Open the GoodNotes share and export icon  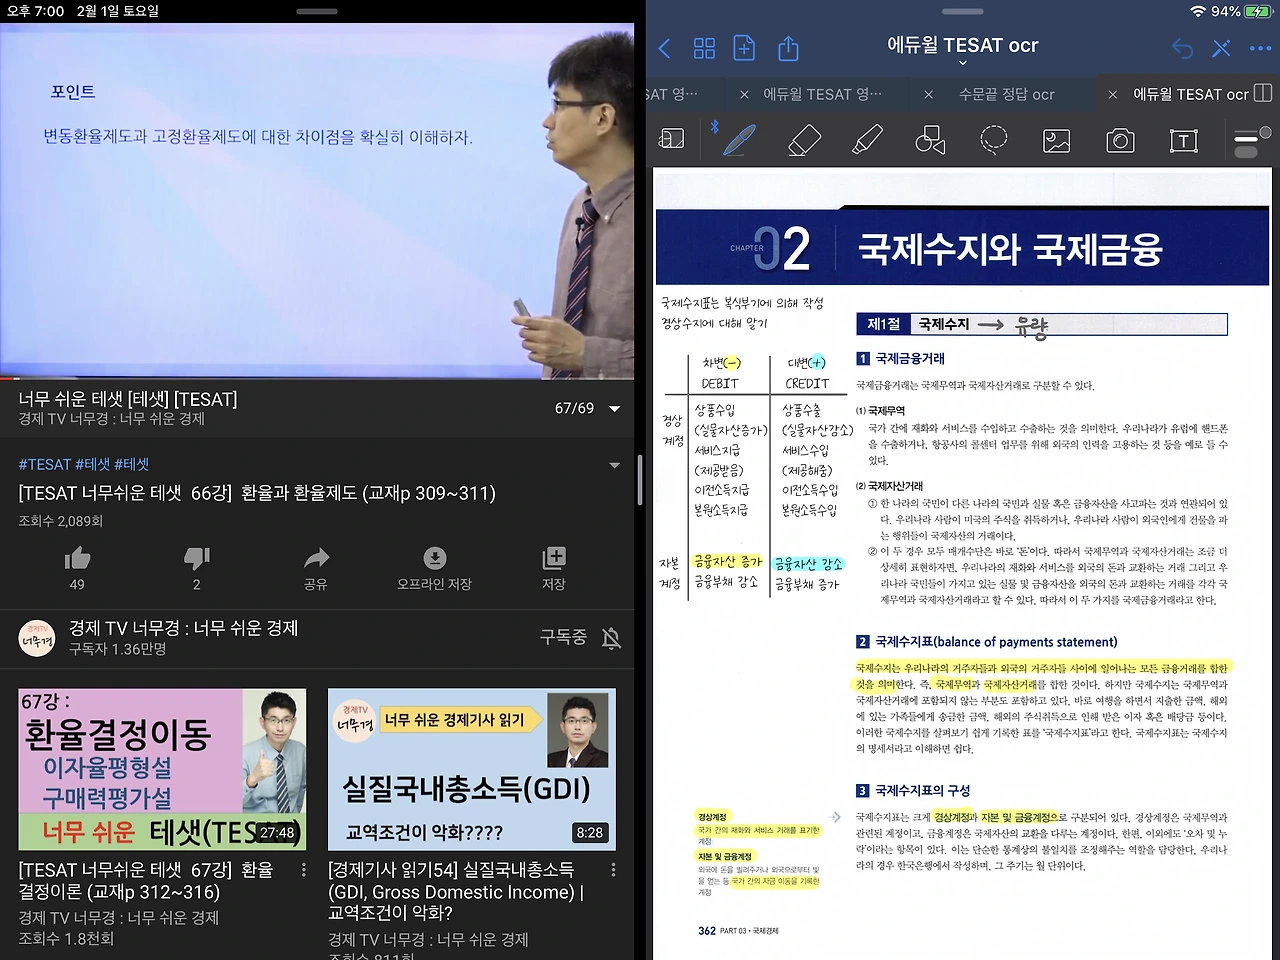point(788,48)
